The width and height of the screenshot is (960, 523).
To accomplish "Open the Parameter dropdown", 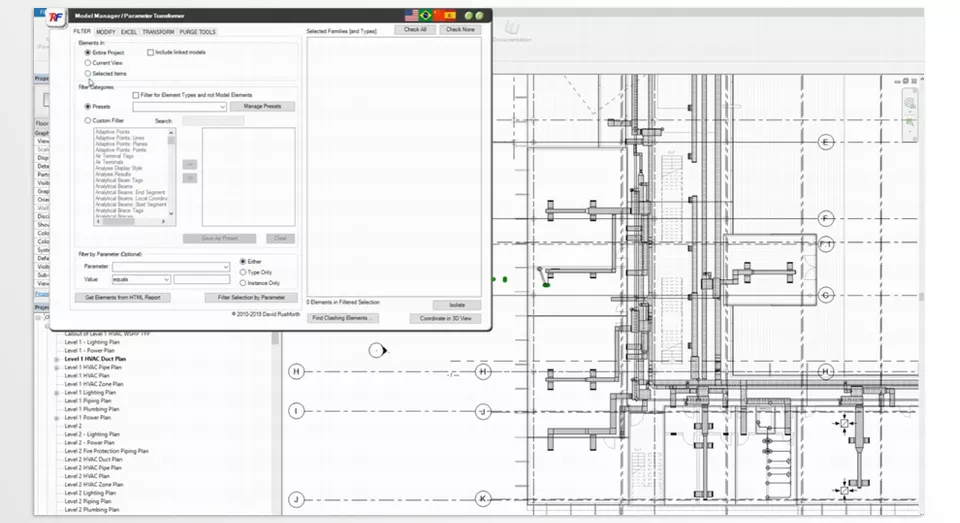I will [x=171, y=266].
